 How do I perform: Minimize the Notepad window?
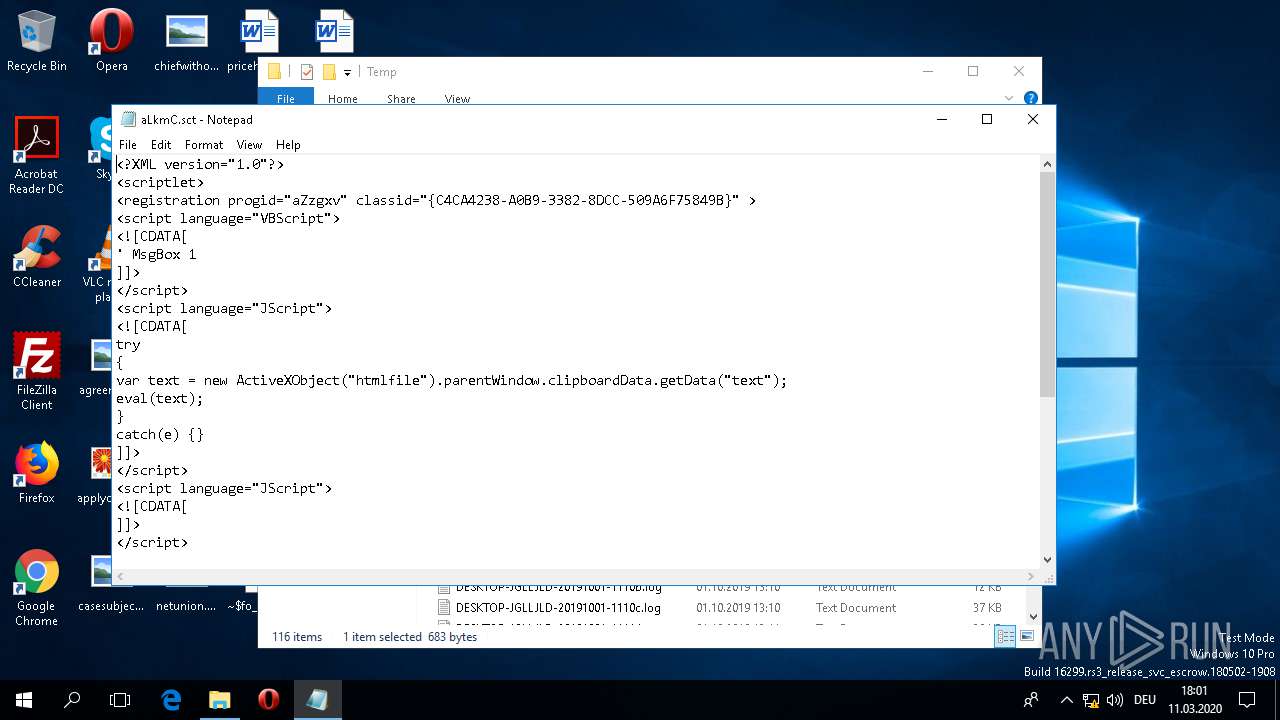coord(942,119)
